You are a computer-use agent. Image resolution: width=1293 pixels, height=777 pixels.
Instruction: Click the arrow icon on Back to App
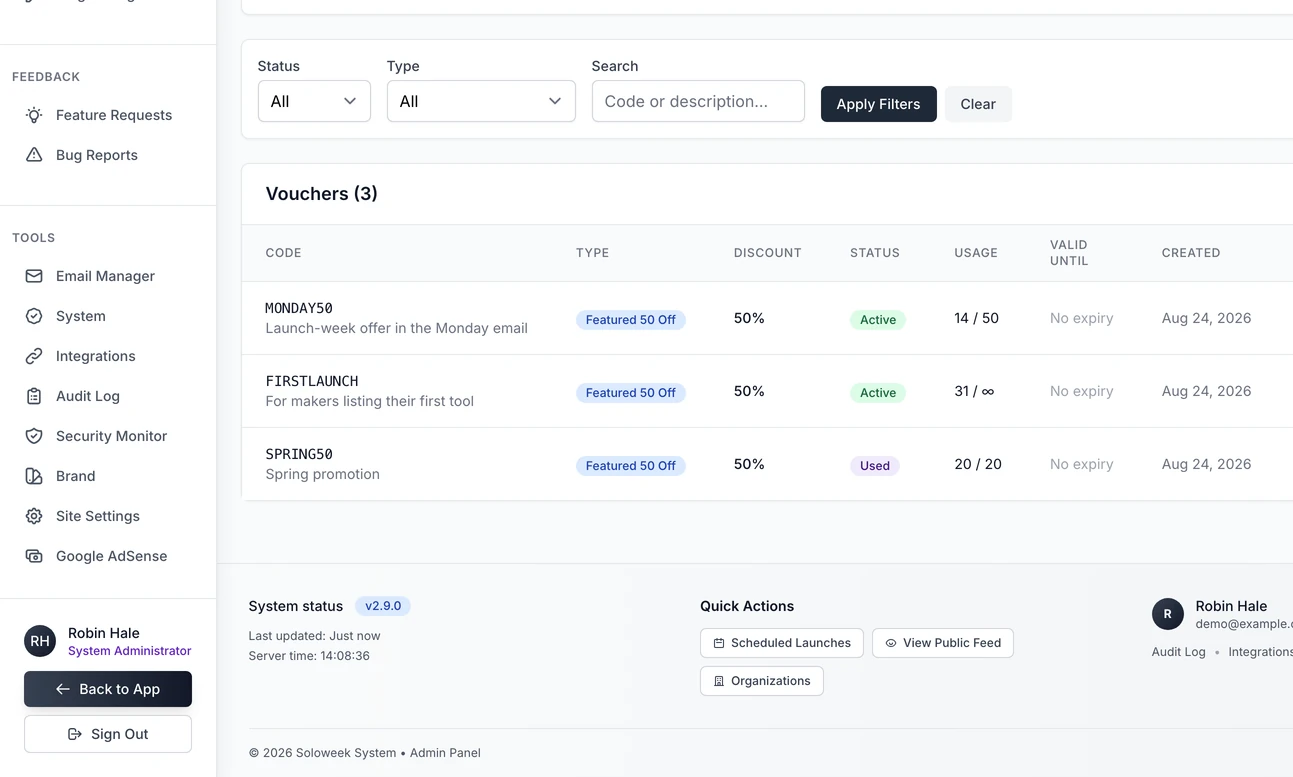[63, 689]
